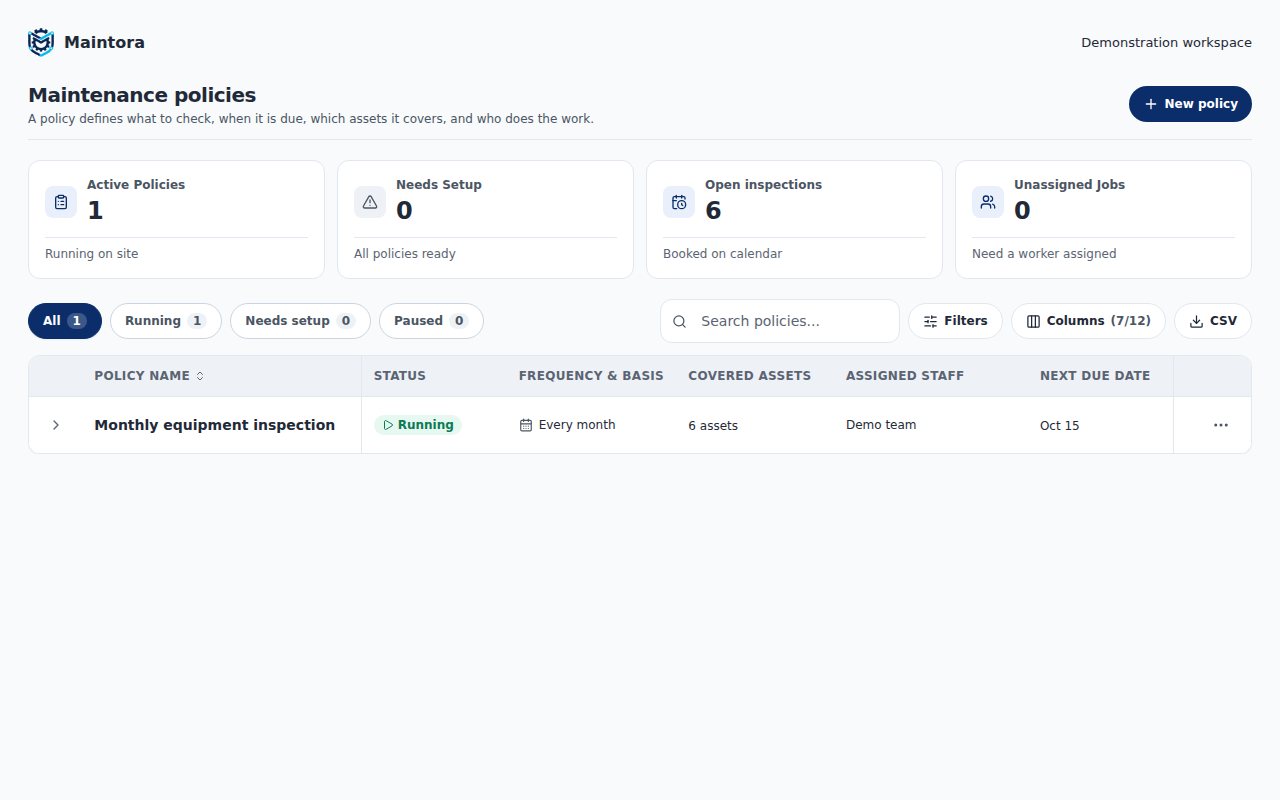Sort by the Policy Name arrows icon
Viewport: 1280px width, 800px height.
click(200, 376)
